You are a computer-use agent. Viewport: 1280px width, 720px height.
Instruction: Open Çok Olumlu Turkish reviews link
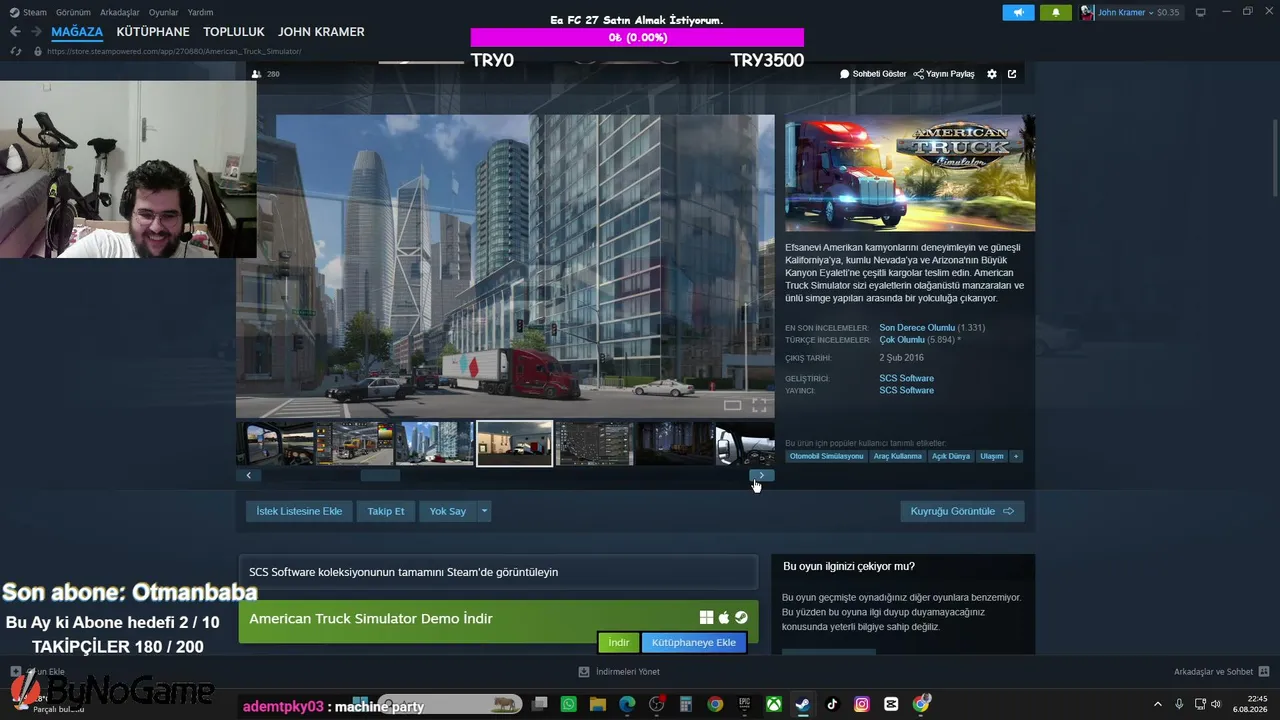(902, 340)
